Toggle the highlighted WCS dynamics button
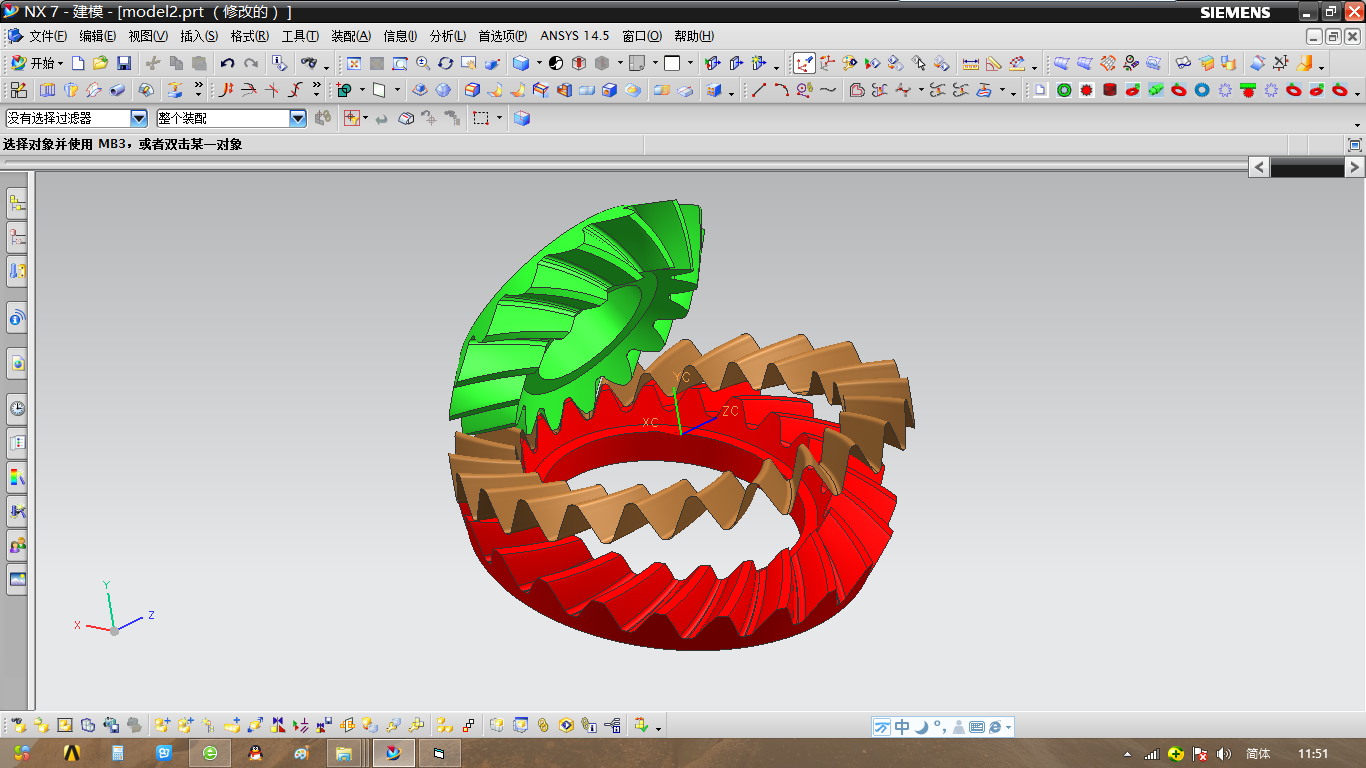This screenshot has height=768, width=1366. pyautogui.click(x=804, y=63)
